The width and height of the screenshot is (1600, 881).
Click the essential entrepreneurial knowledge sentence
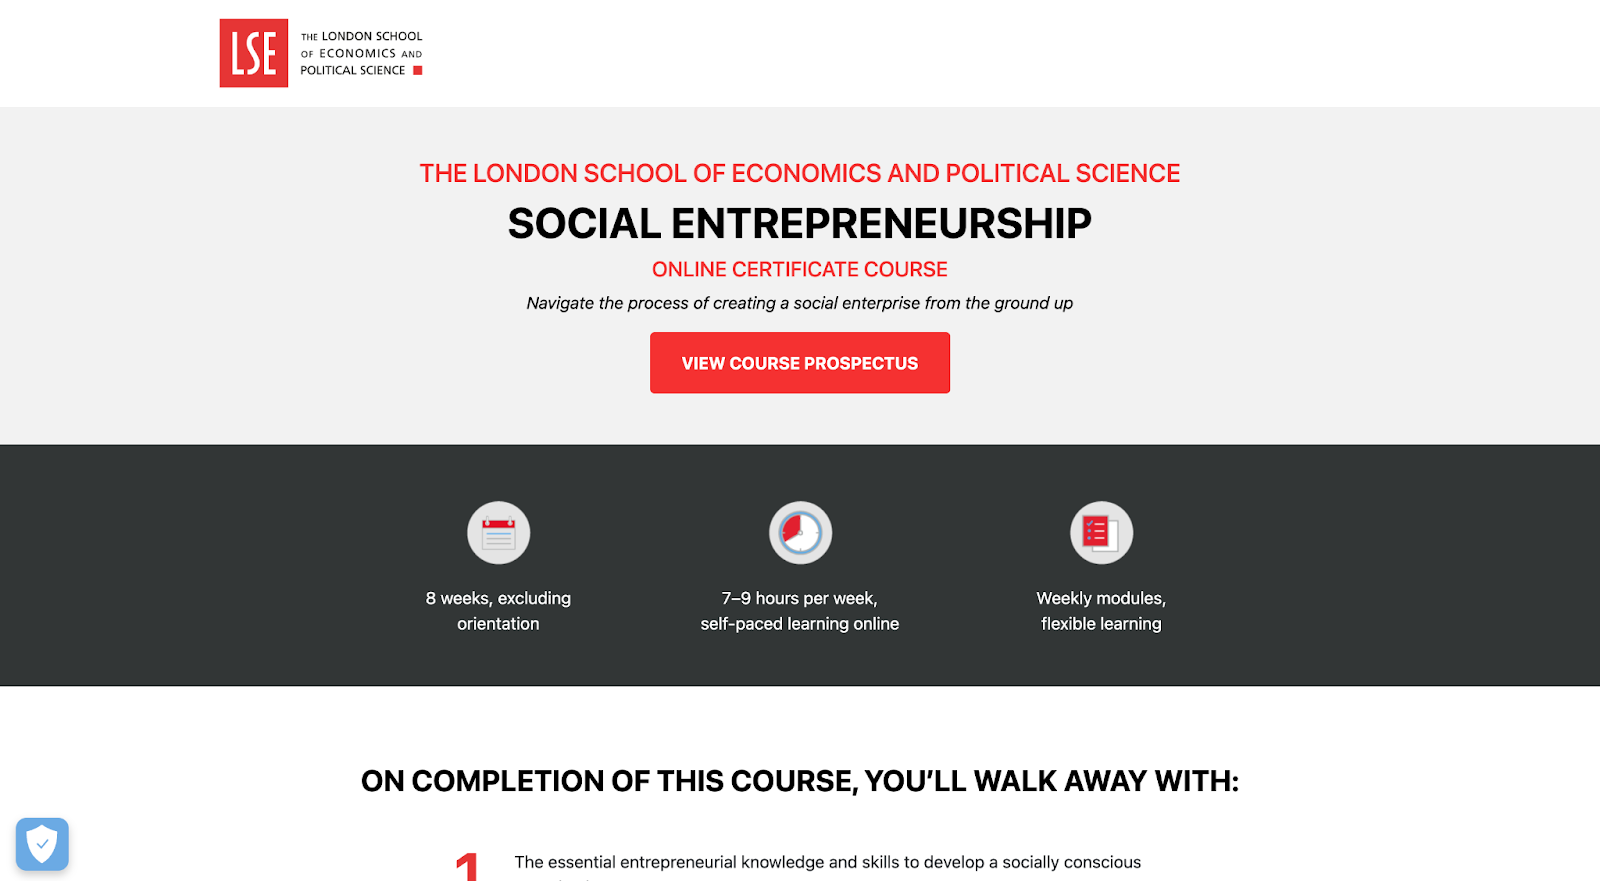click(x=828, y=862)
